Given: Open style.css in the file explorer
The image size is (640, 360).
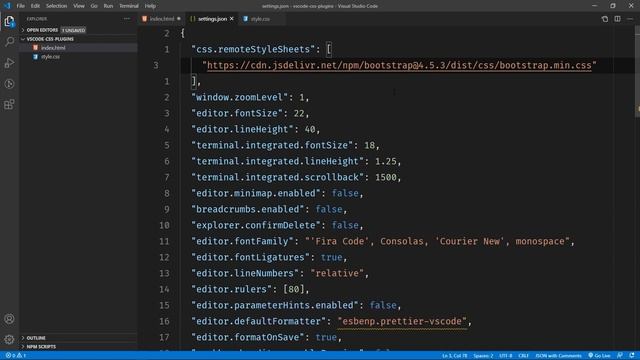Looking at the screenshot, I should click(x=50, y=57).
